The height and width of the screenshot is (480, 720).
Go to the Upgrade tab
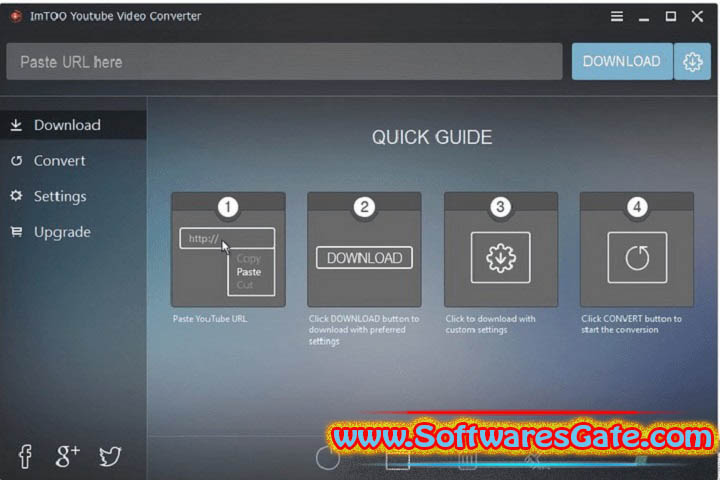73,232
